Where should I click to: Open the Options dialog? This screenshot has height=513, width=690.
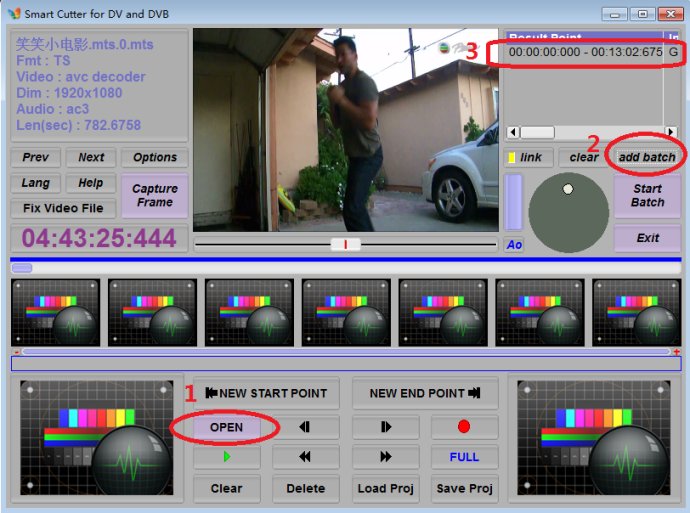[154, 157]
